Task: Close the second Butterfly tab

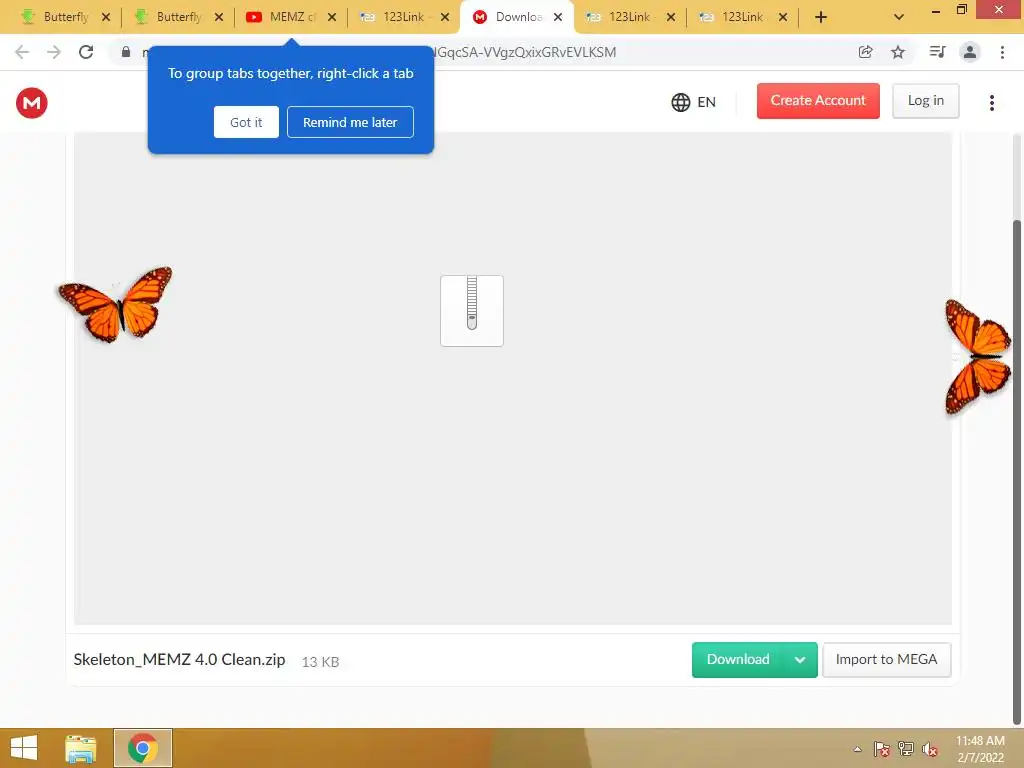Action: (219, 17)
